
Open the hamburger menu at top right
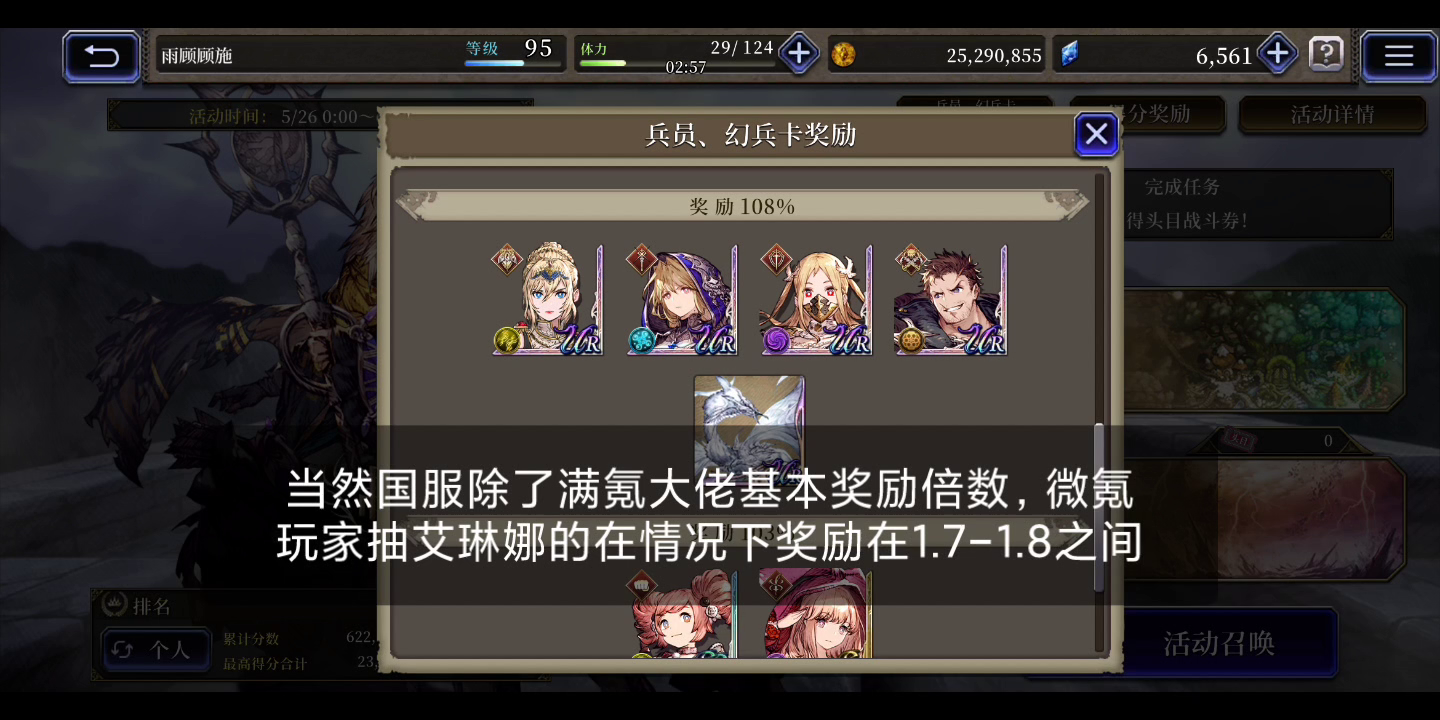[x=1398, y=56]
